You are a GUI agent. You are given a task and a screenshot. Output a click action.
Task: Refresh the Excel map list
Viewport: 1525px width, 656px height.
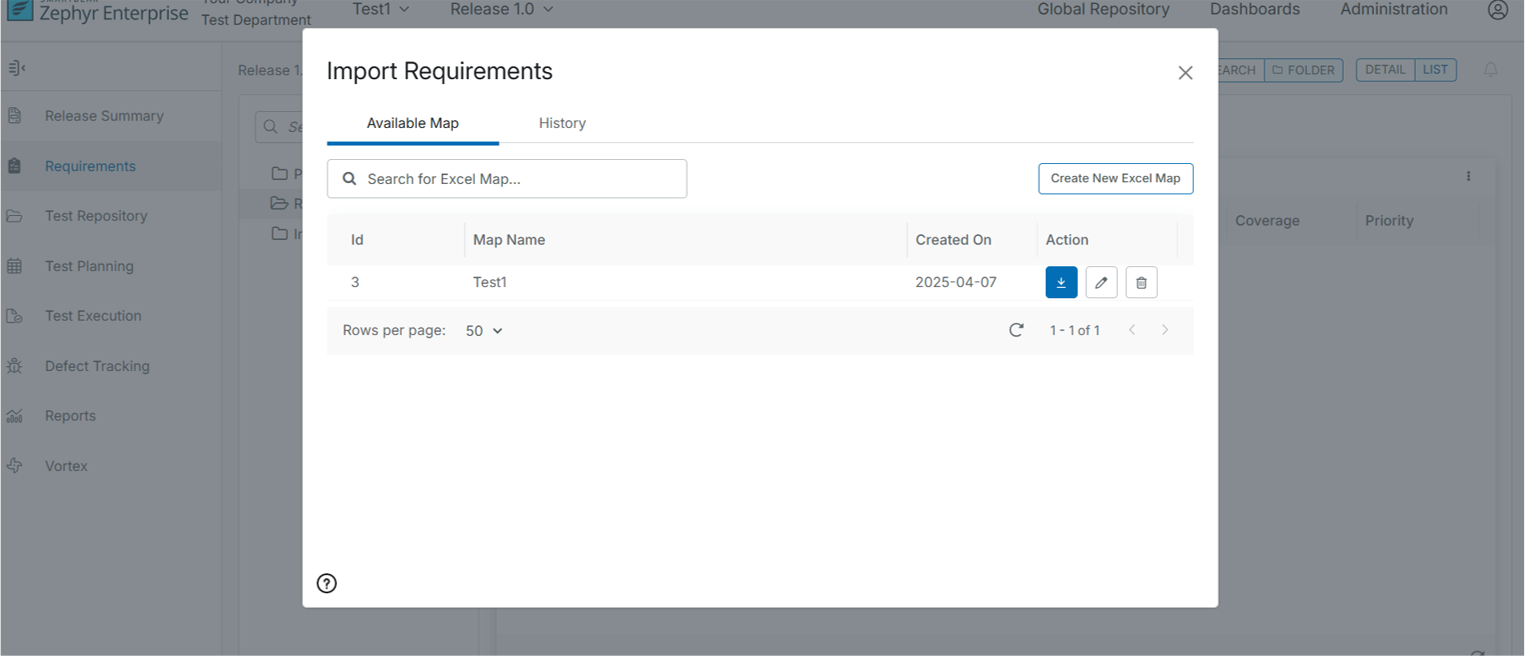click(1016, 330)
